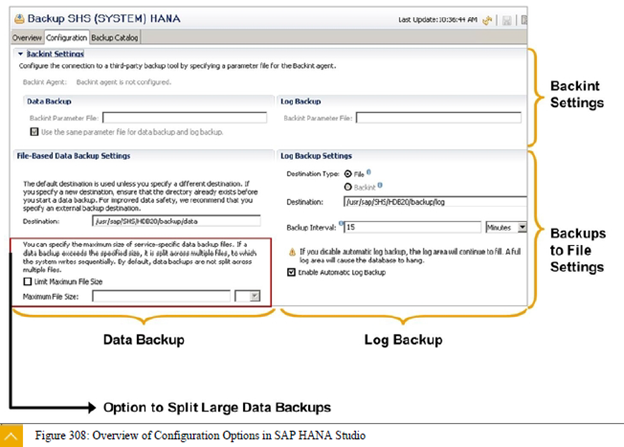Image resolution: width=624 pixels, height=447 pixels.
Task: Toggle Use the same parameter file checkbox
Action: (x=35, y=132)
